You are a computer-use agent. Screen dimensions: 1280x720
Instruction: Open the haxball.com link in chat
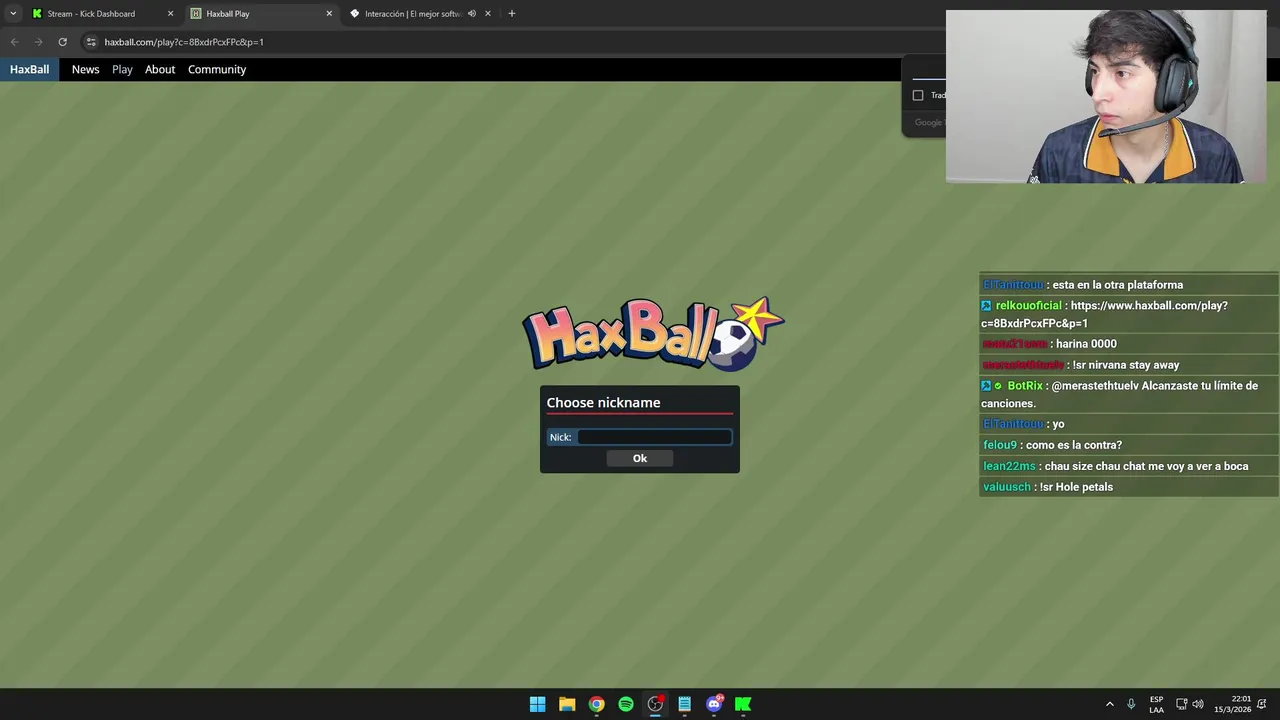(1104, 314)
